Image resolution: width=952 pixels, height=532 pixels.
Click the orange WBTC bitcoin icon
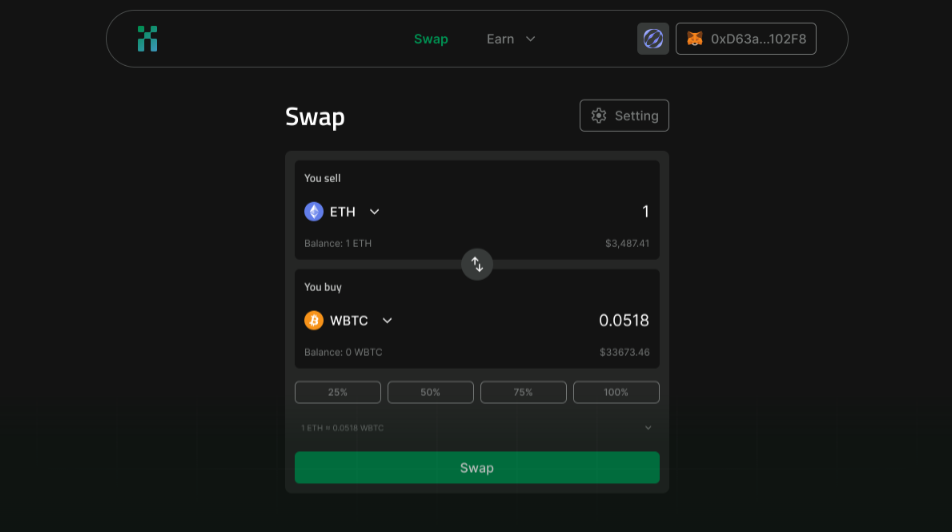(314, 320)
